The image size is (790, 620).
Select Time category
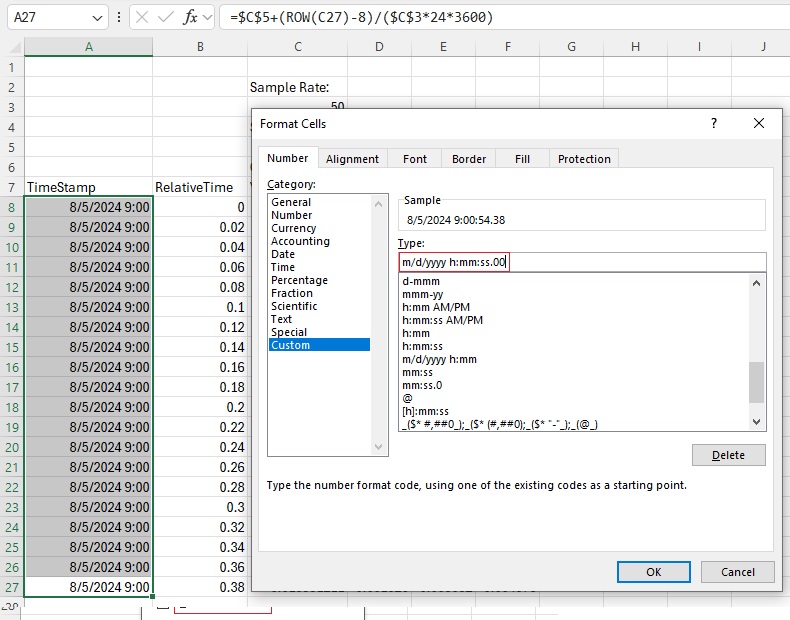(319, 267)
